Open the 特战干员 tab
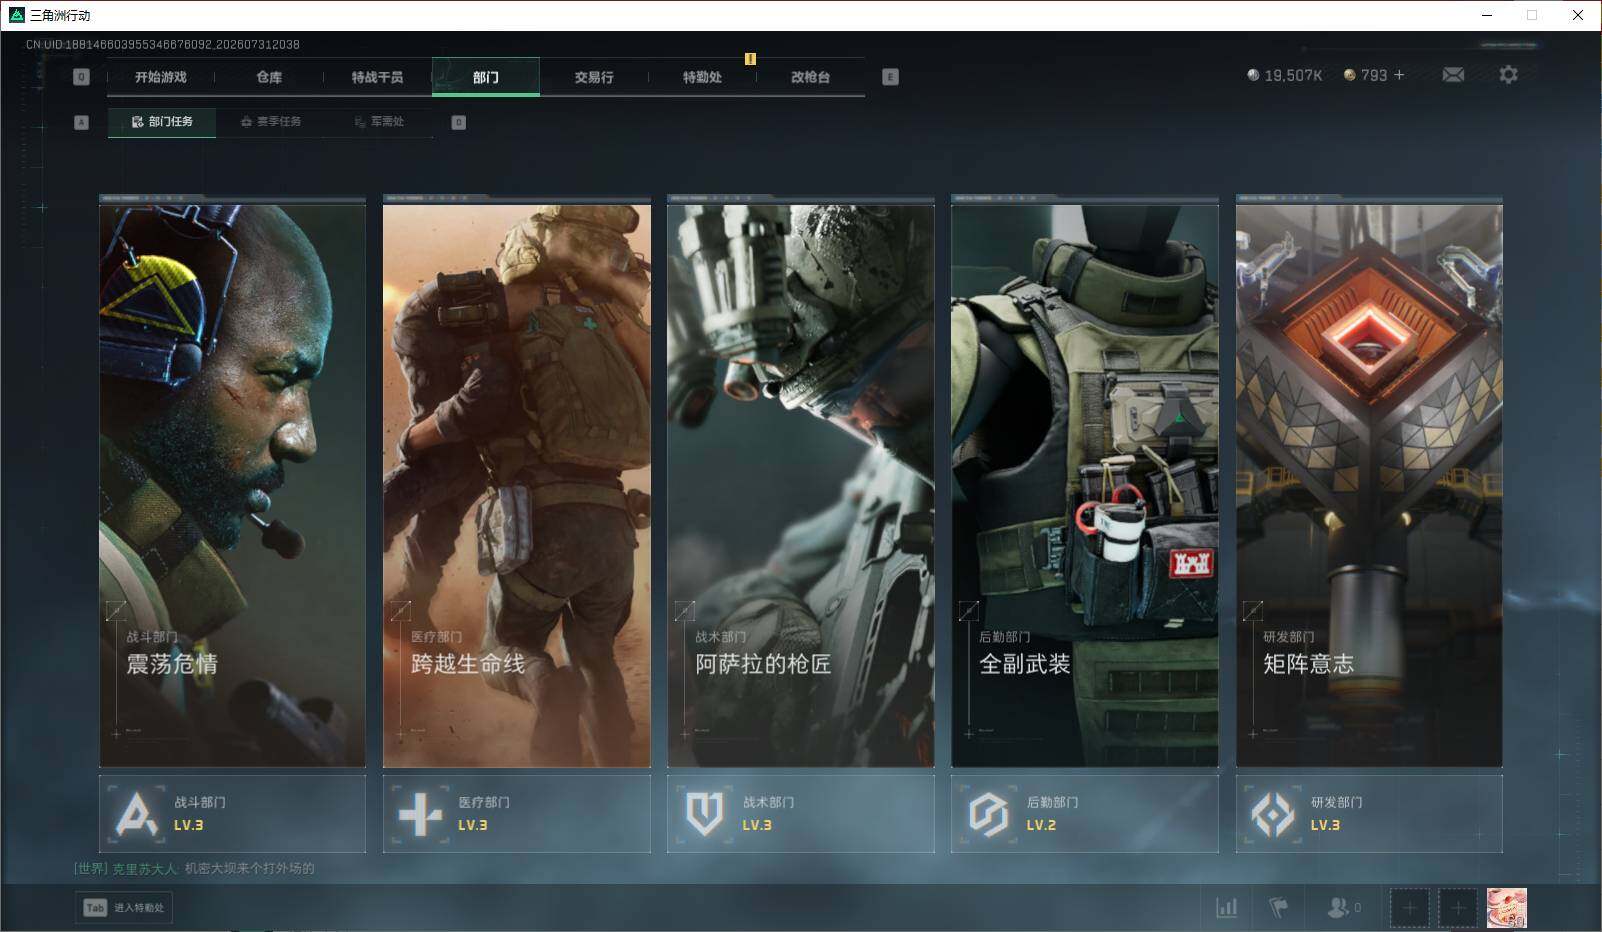The width and height of the screenshot is (1602, 932). [377, 77]
